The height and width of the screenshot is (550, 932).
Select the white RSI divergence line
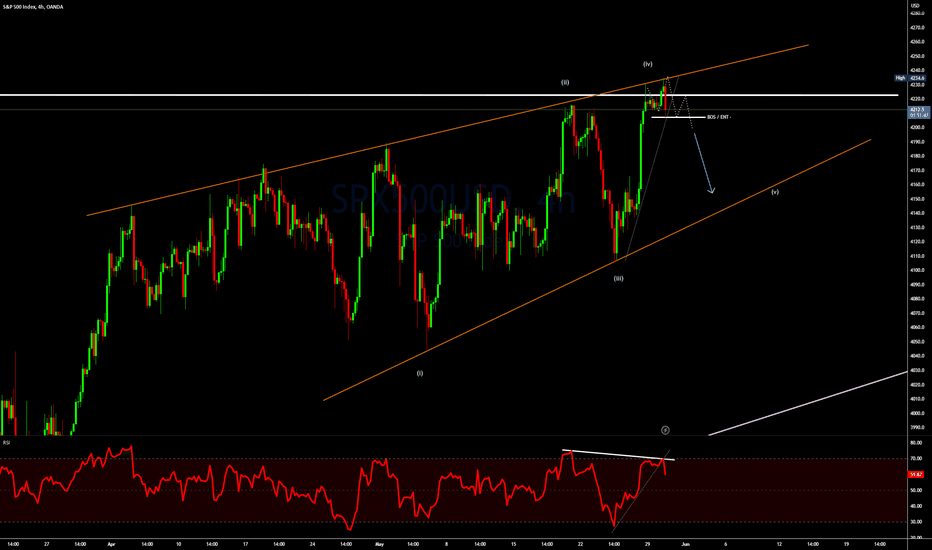[x=618, y=455]
